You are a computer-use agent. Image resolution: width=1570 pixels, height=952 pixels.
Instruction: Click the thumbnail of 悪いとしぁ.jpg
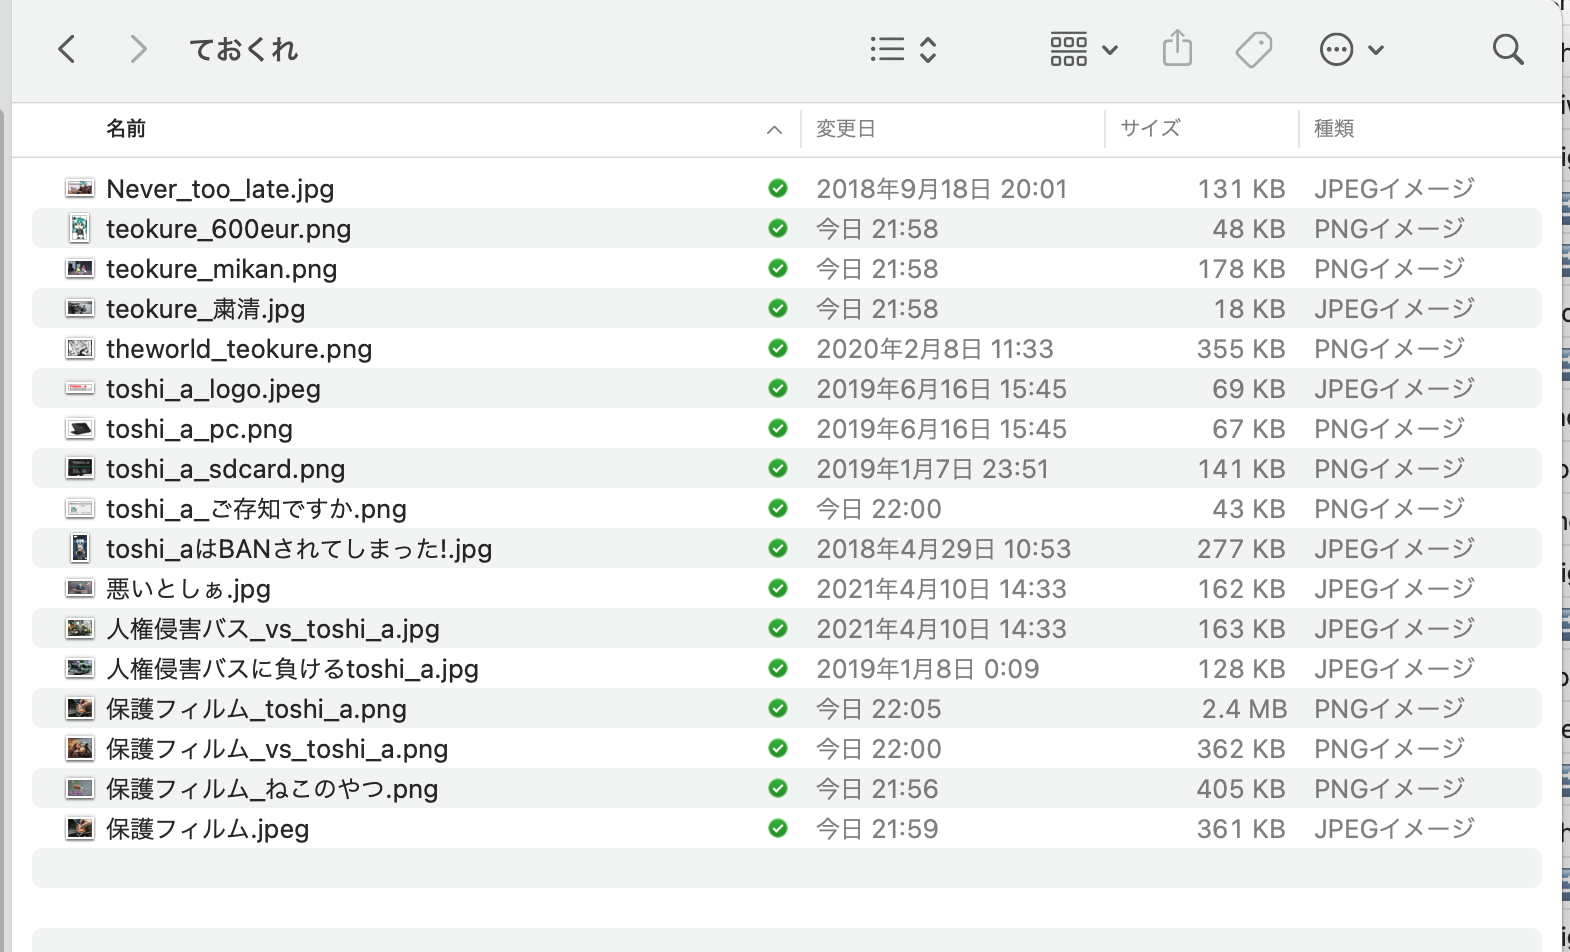79,588
